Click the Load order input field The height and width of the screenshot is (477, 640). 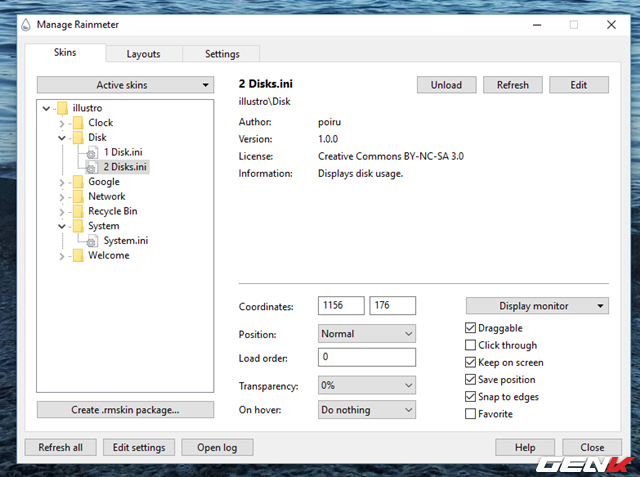coord(367,357)
